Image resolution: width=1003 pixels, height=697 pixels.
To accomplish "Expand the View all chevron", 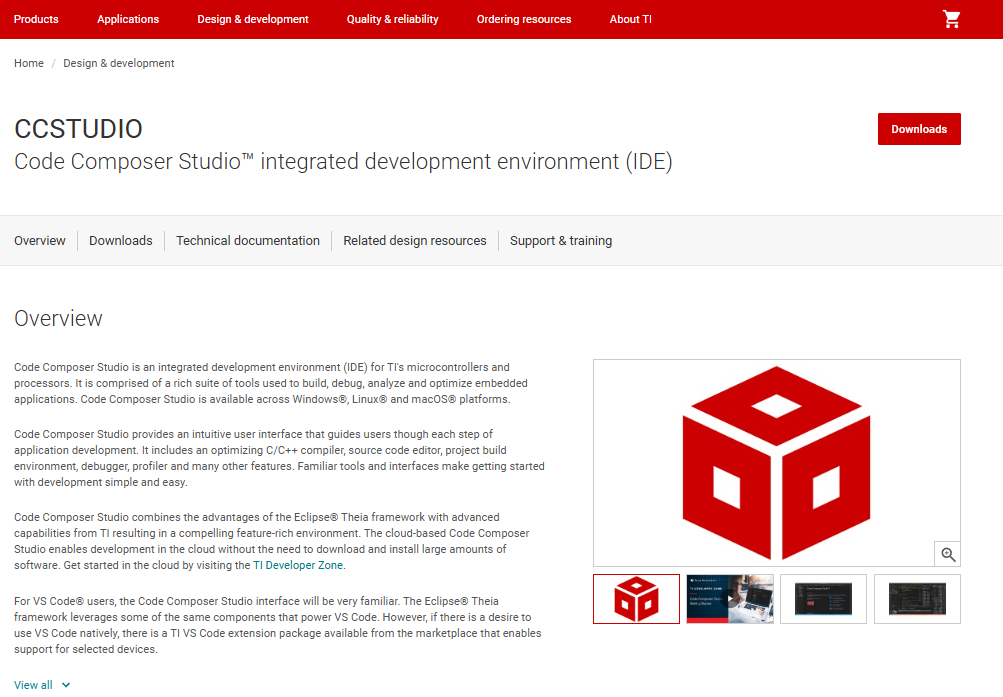I will (x=66, y=685).
